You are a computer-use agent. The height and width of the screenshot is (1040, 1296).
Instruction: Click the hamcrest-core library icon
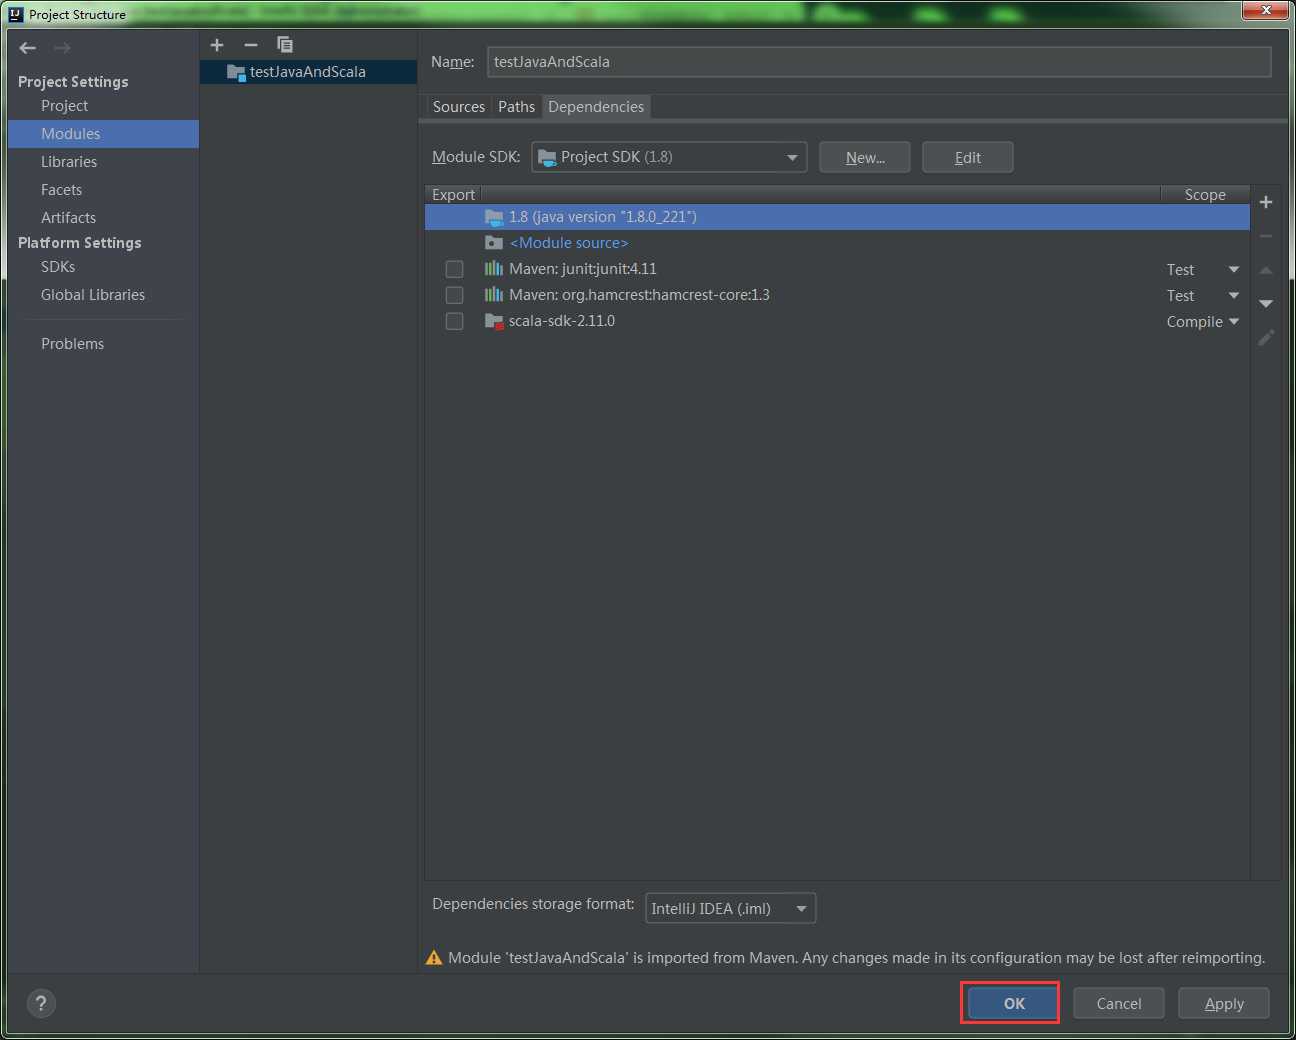pyautogui.click(x=494, y=295)
